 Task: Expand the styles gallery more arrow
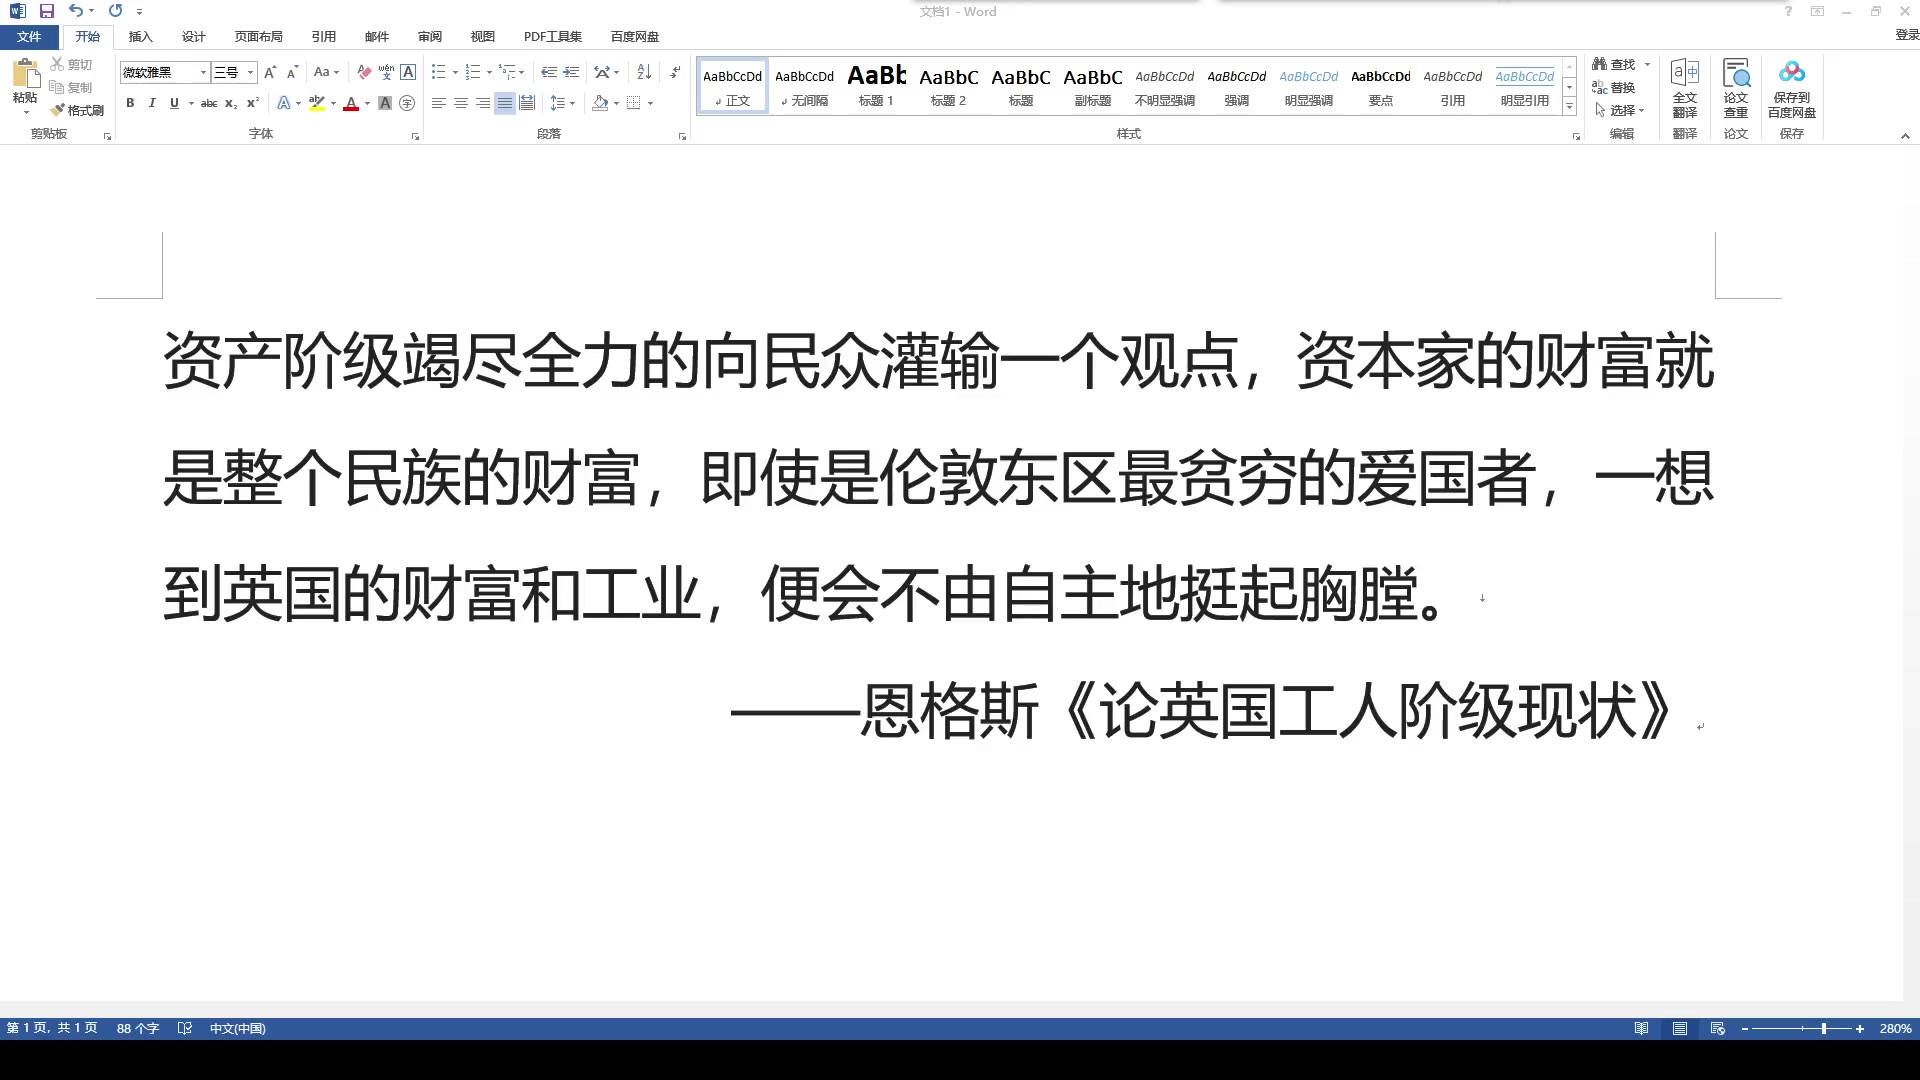point(1569,106)
